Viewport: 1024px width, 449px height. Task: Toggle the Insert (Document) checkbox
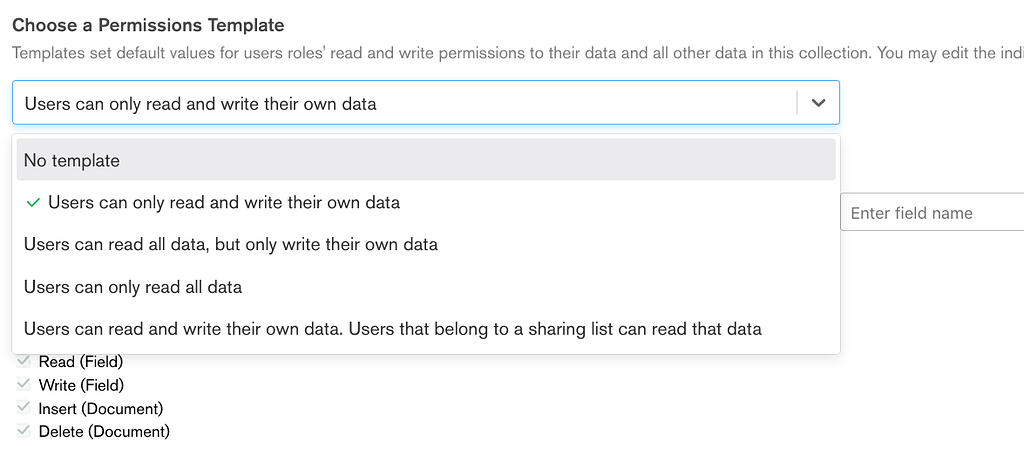pos(24,408)
